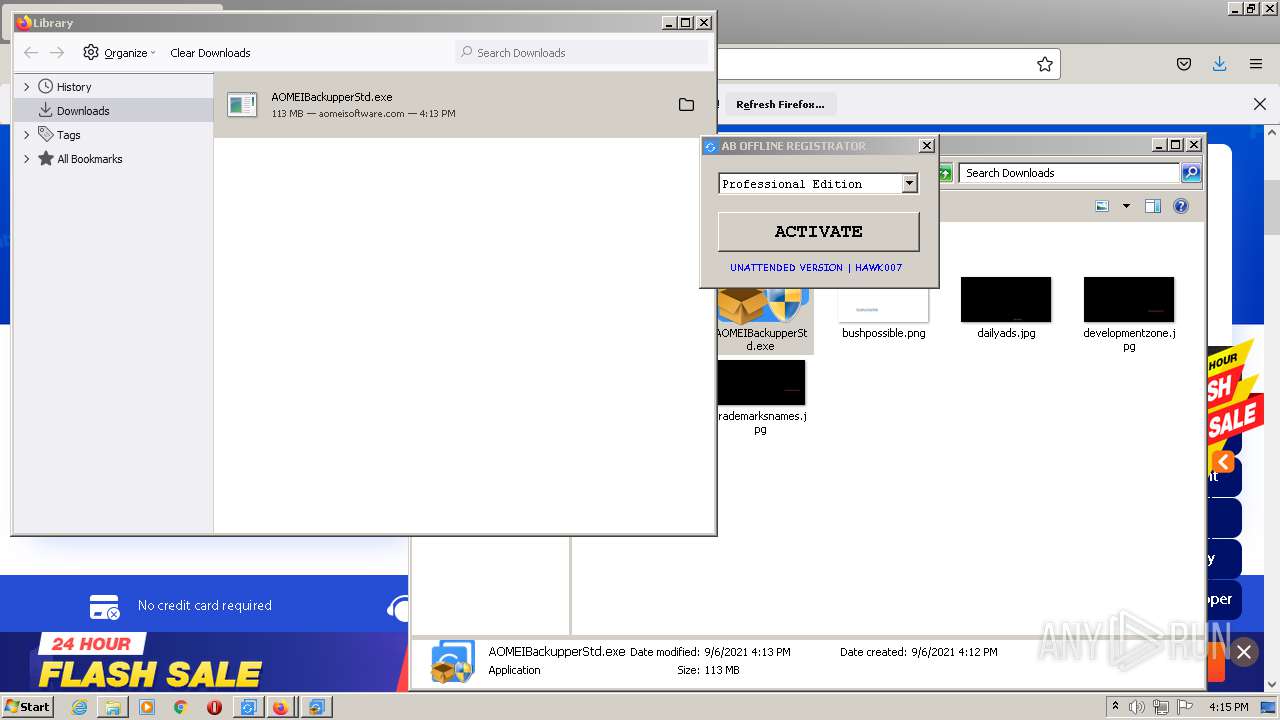
Task: Switch to AB Offline Registrator taskbar item
Action: tap(247, 707)
